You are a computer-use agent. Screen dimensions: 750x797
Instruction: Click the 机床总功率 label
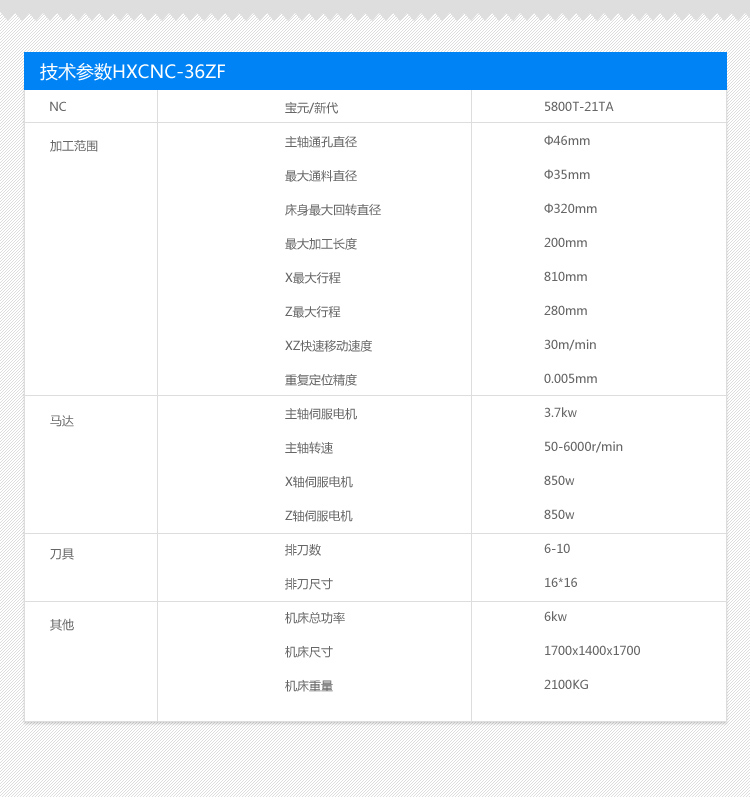(315, 618)
